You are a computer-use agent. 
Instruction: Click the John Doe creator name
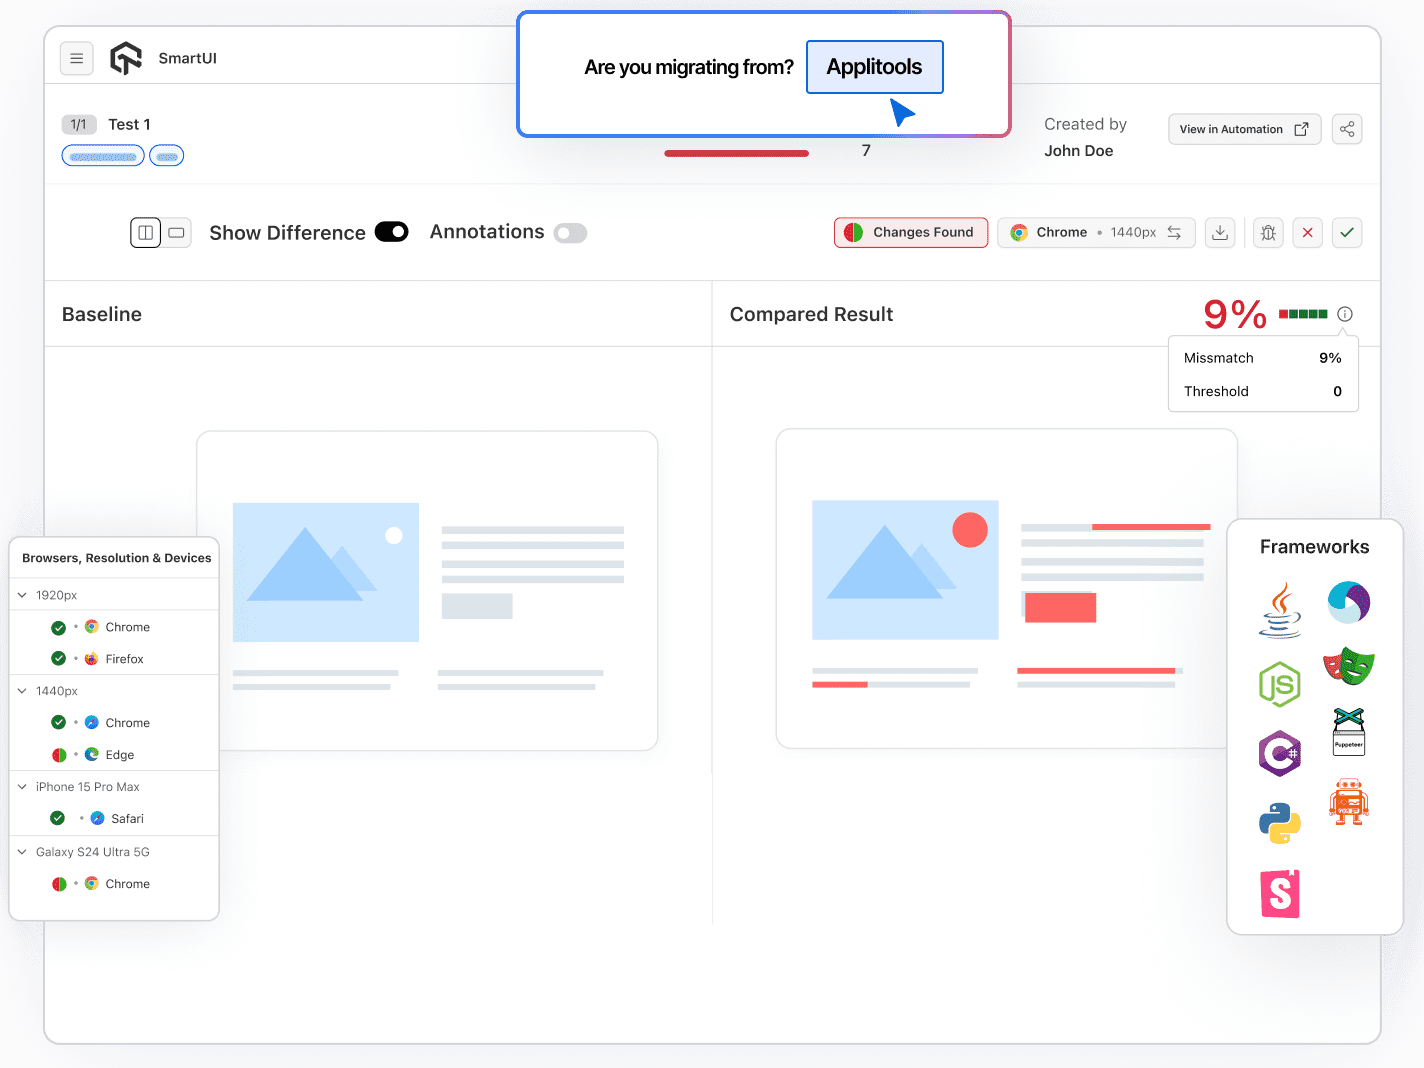1079,151
